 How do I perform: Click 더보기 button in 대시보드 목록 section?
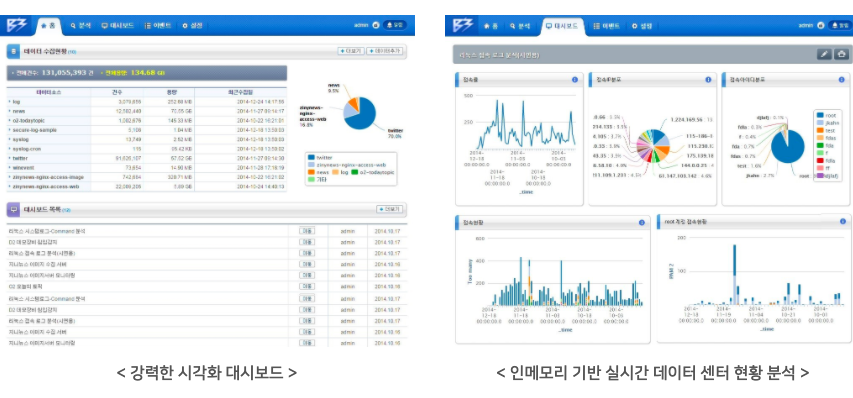[x=390, y=209]
